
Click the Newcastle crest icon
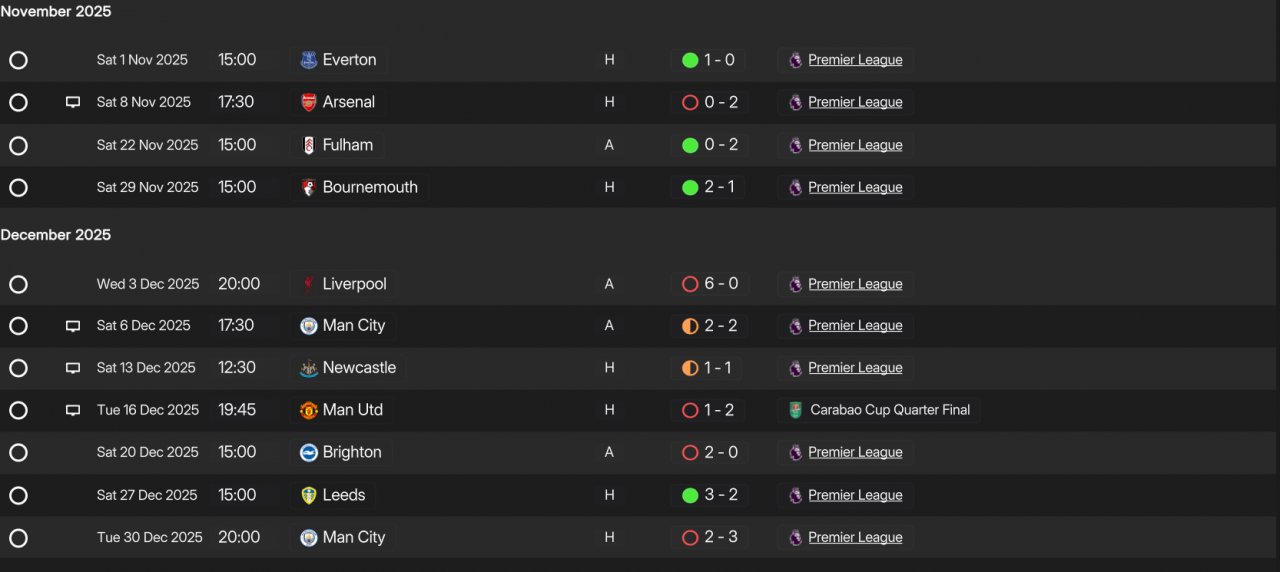point(309,368)
